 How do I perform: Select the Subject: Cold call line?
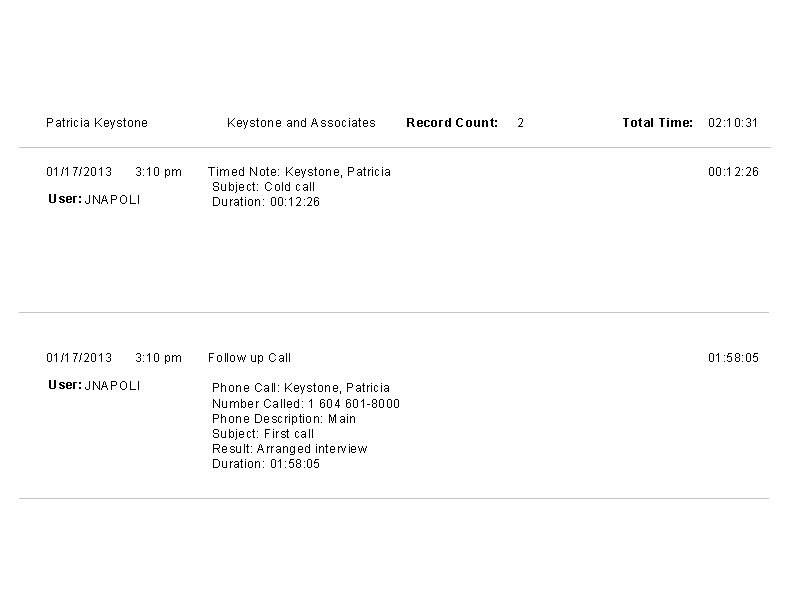coord(264,187)
